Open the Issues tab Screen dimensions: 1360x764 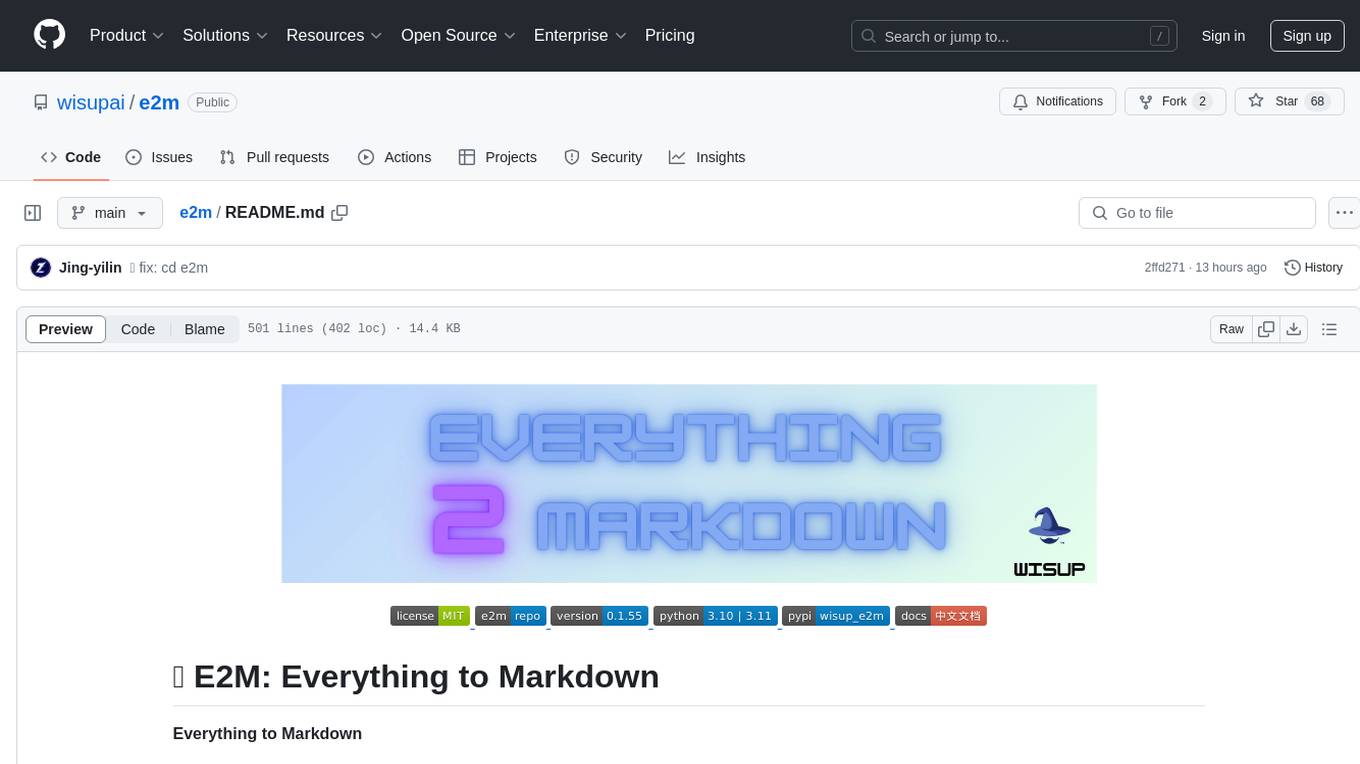point(159,157)
